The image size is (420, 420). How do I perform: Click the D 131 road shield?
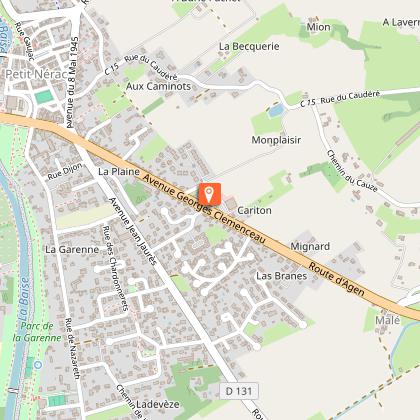[239, 391]
